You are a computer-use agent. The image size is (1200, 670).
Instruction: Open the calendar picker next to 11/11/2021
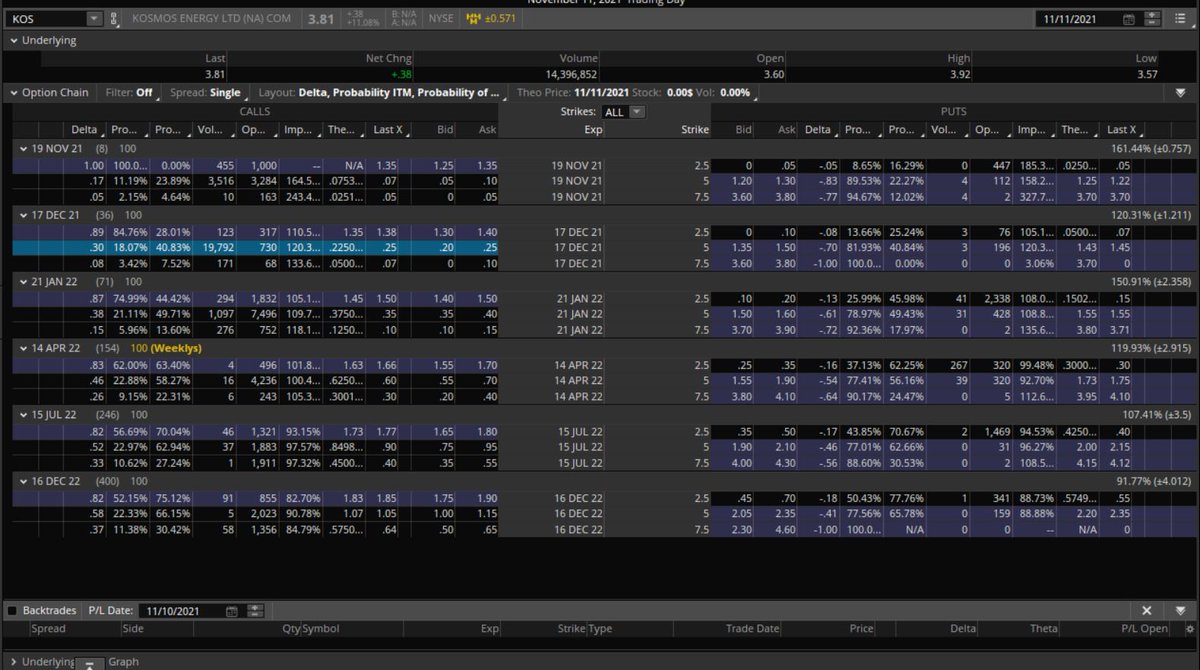(x=1129, y=19)
